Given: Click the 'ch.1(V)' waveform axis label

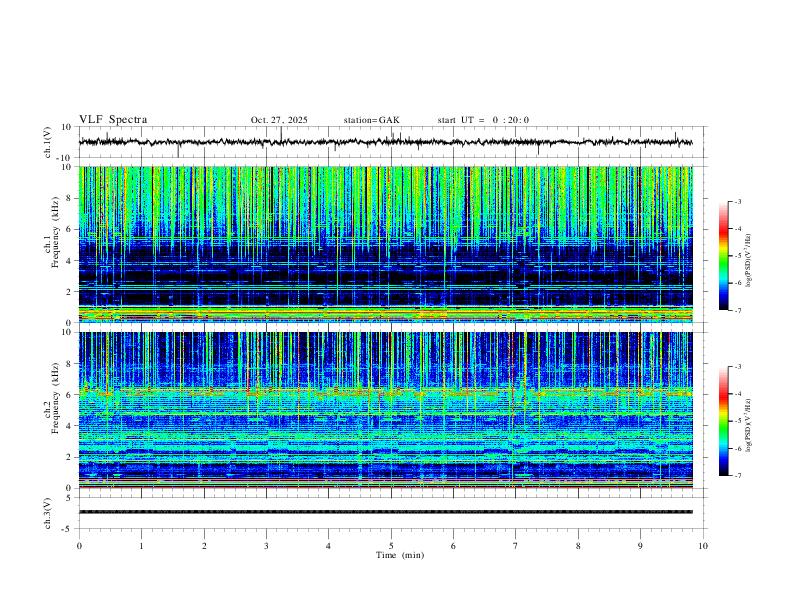Looking at the screenshot, I should (x=48, y=142).
